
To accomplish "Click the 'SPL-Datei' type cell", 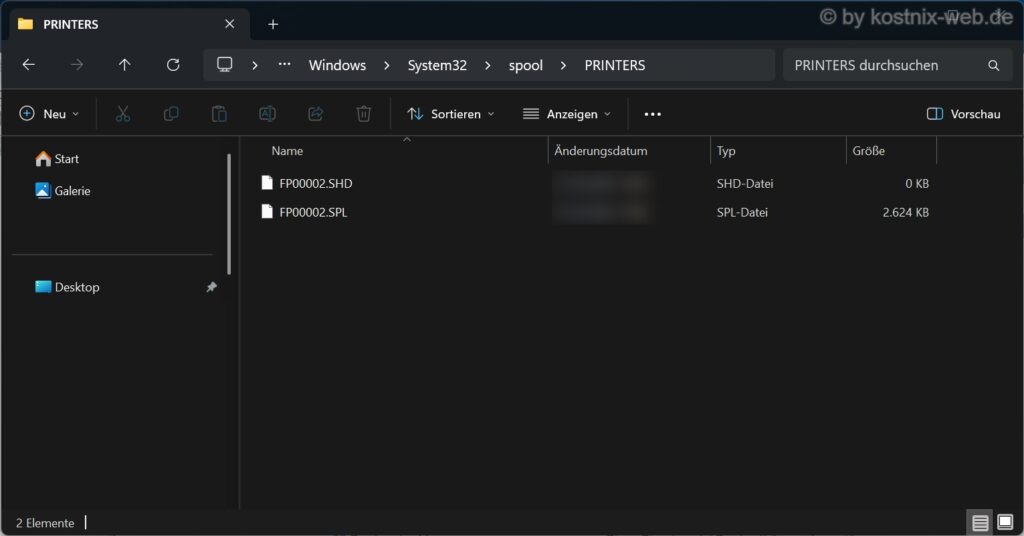I will click(742, 212).
